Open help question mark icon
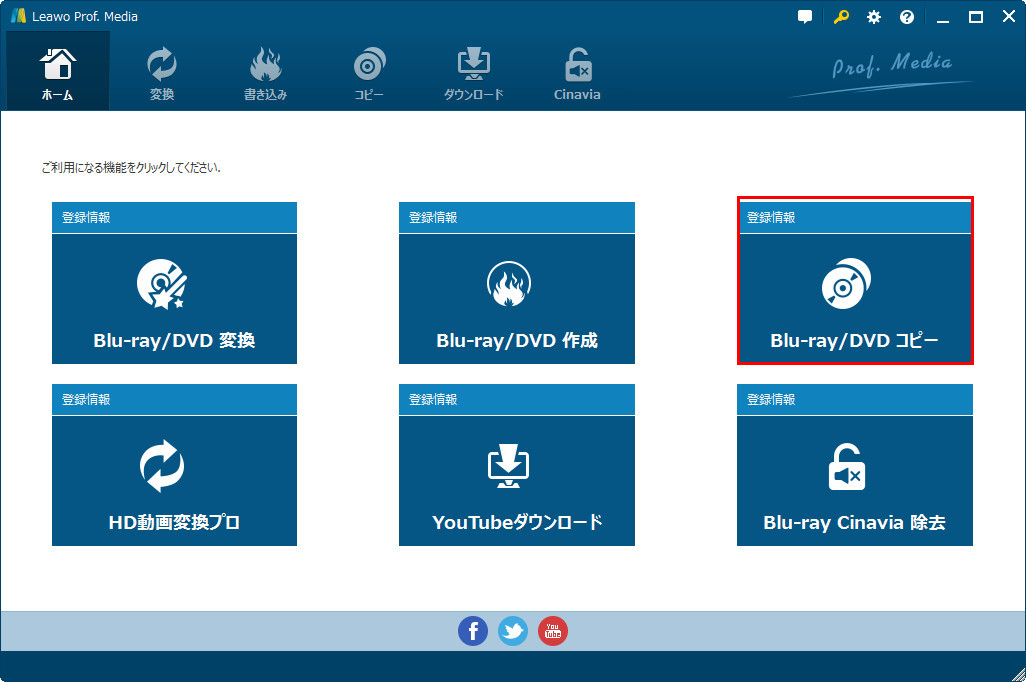This screenshot has width=1026, height=682. click(906, 17)
